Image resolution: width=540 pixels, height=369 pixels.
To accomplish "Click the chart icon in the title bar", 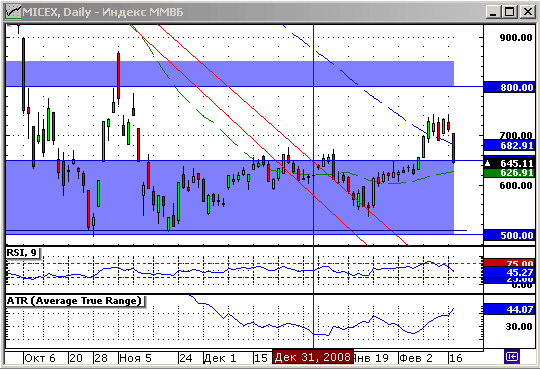I will tap(13, 12).
